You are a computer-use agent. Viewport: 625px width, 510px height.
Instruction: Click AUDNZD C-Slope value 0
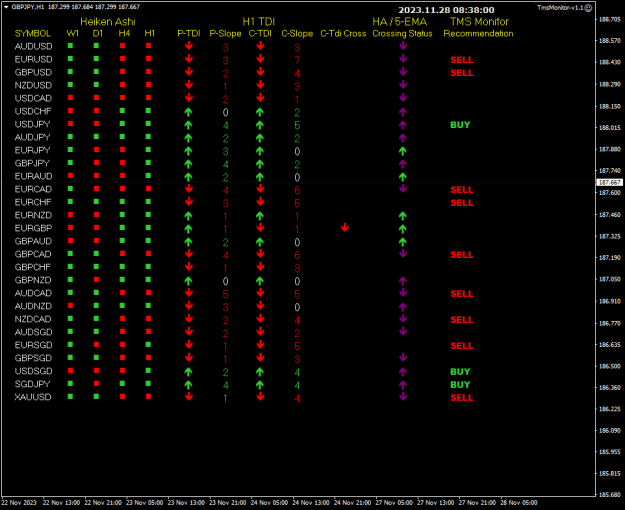coord(297,307)
